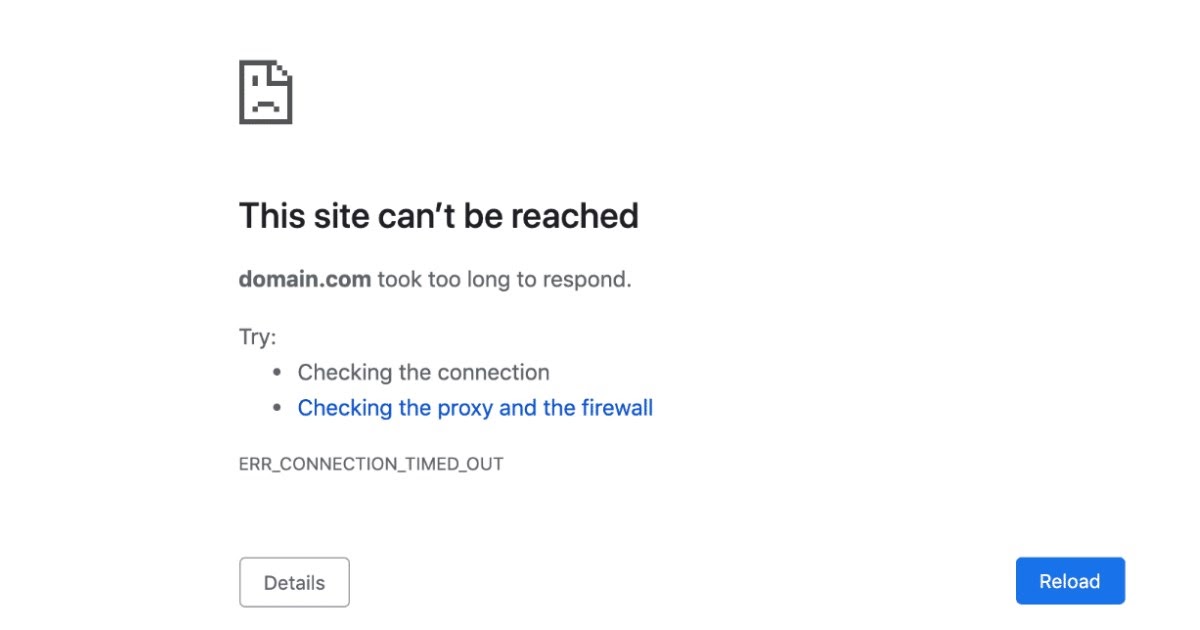Click the 'Checking the connection' suggestion

point(423,373)
